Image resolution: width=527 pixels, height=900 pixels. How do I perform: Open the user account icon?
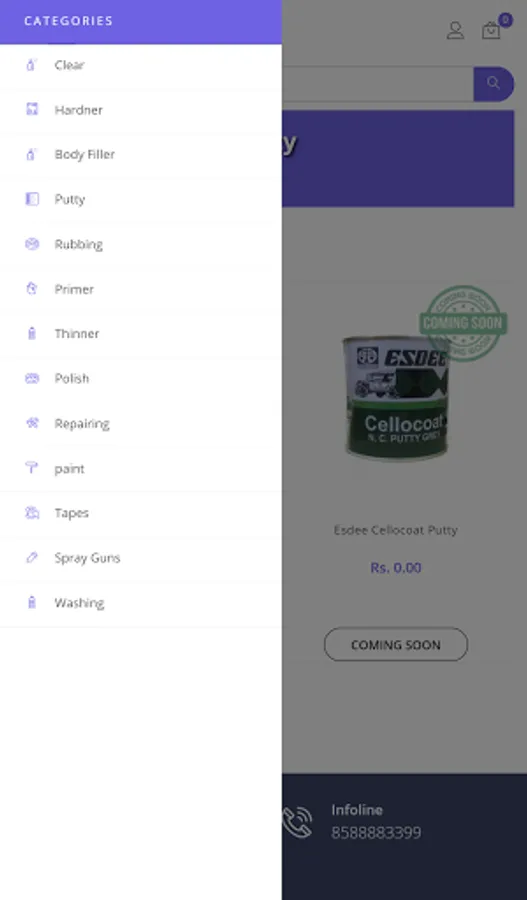point(455,30)
